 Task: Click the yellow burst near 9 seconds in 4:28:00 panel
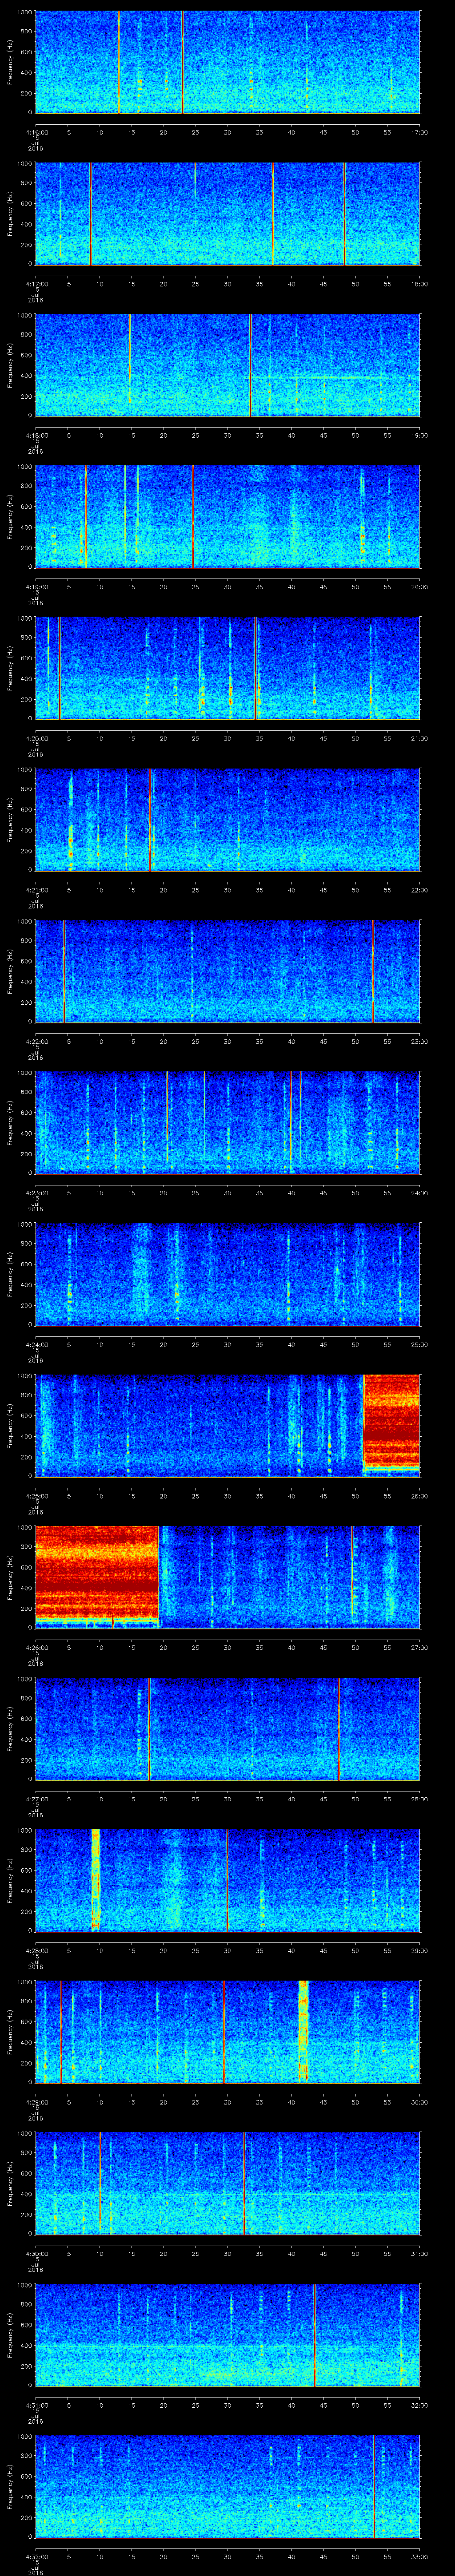[x=96, y=1880]
